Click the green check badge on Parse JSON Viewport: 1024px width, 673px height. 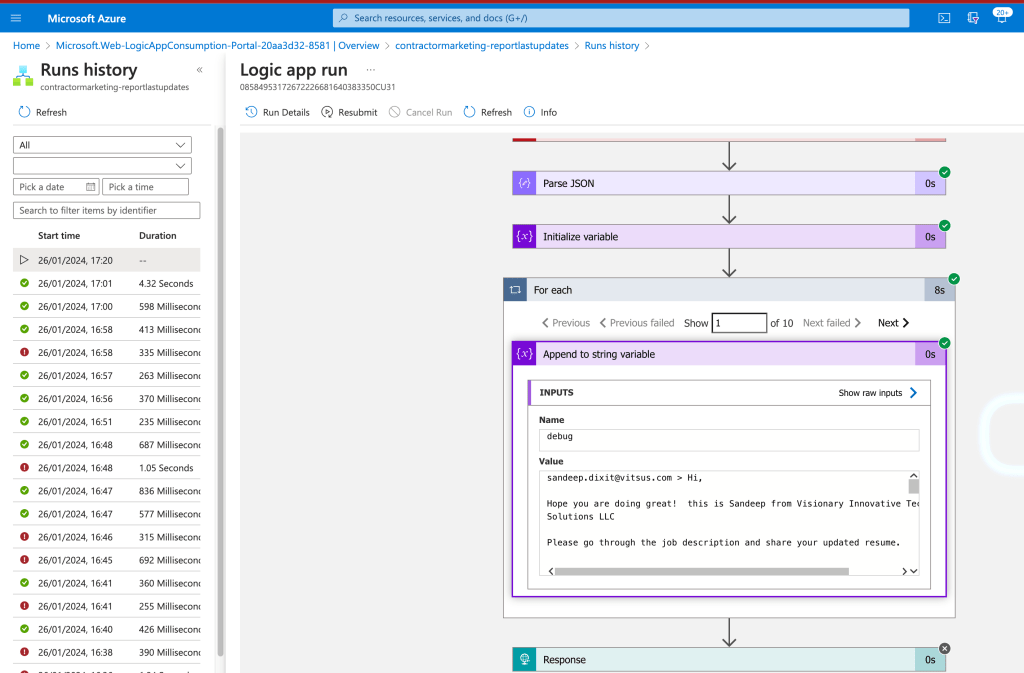[x=944, y=172]
